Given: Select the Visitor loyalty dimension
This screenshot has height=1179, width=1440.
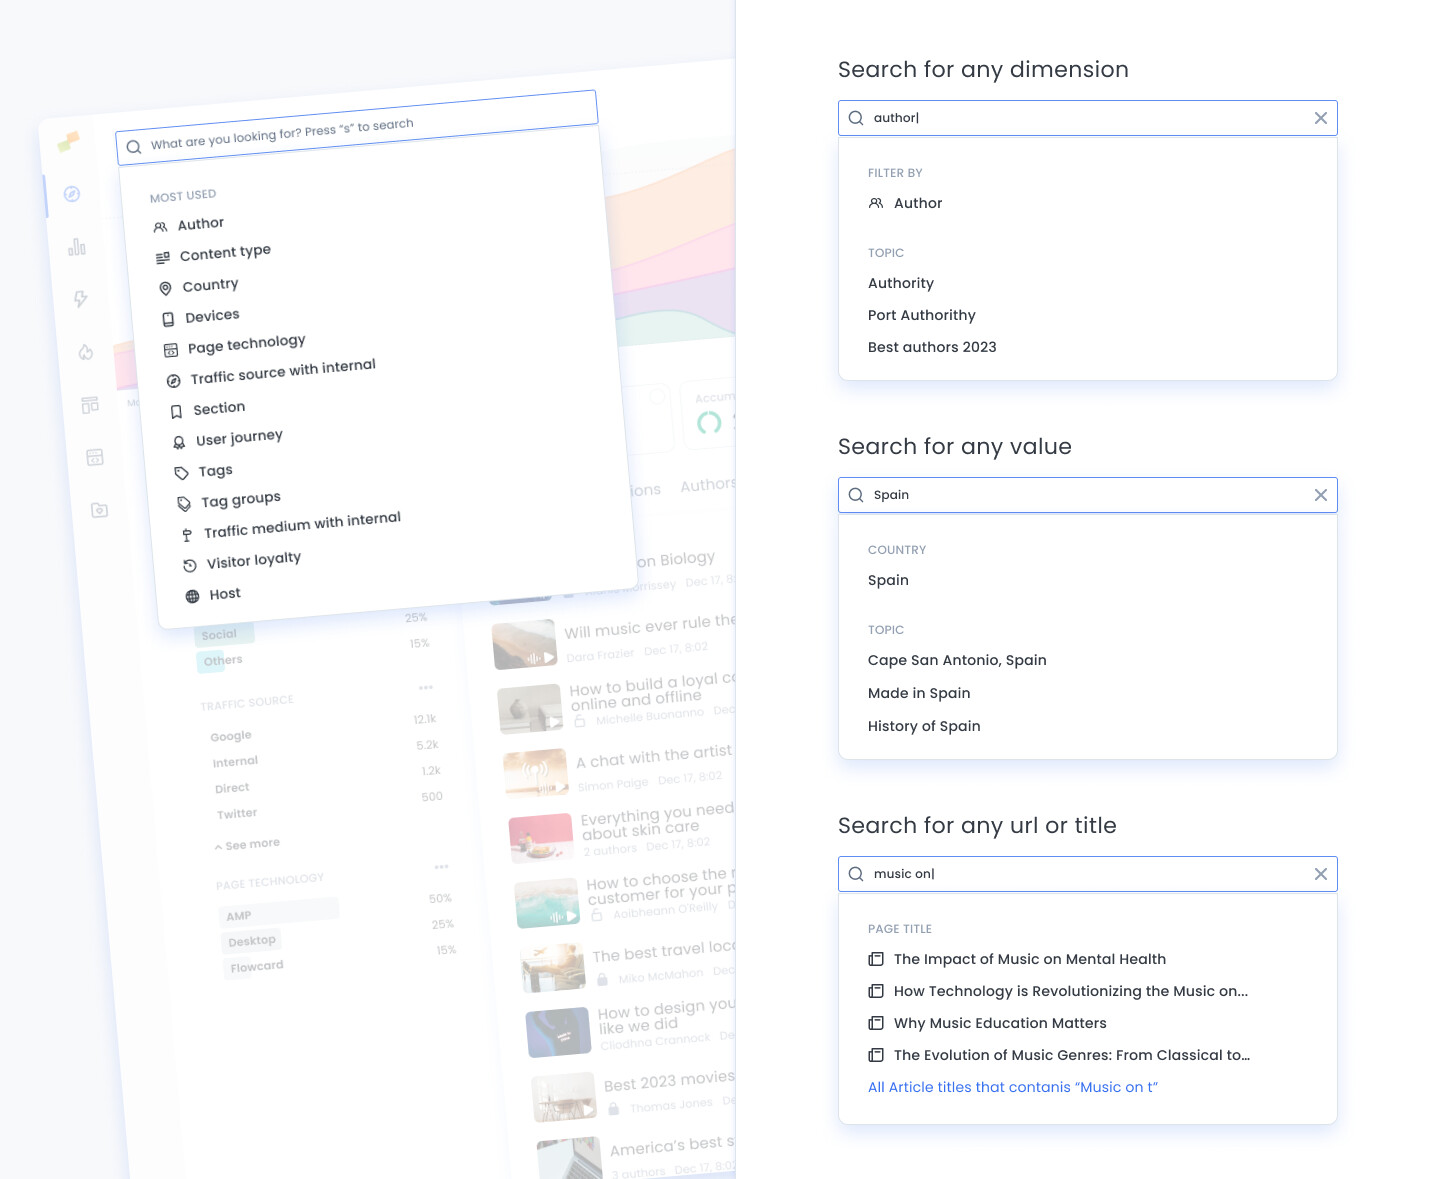Looking at the screenshot, I should pos(254,559).
